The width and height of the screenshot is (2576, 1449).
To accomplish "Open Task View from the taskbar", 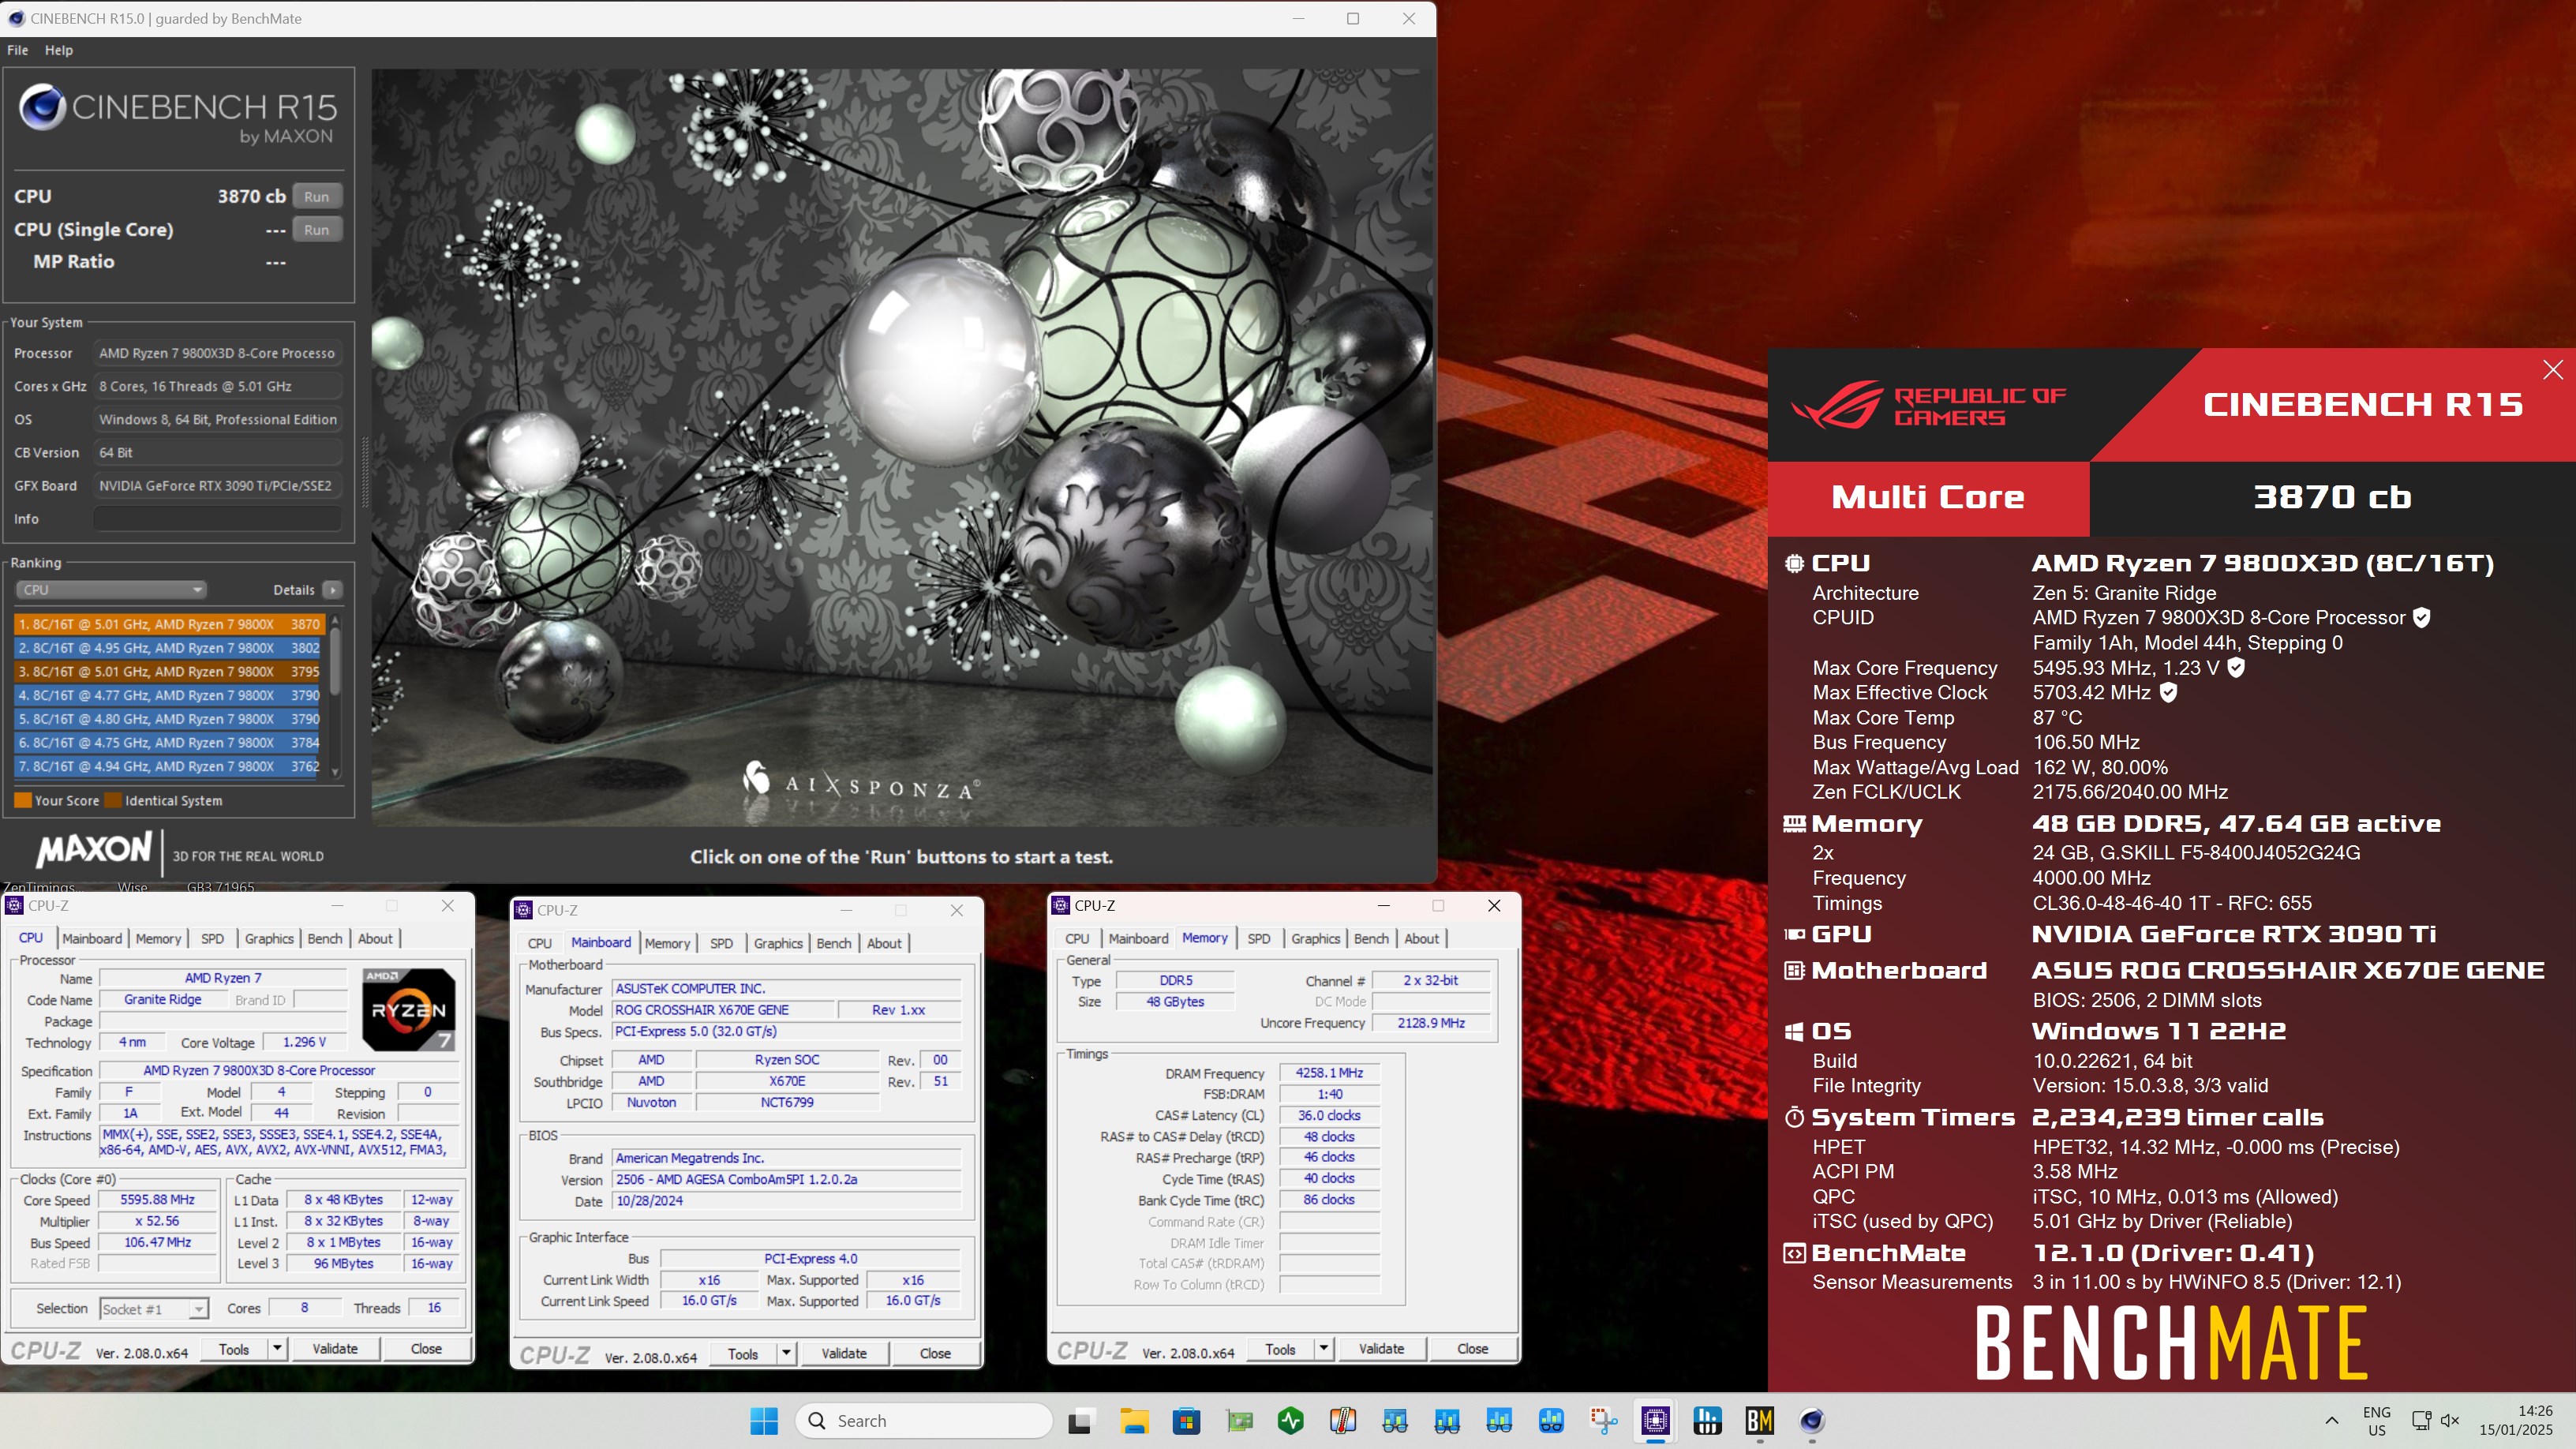I will click(1080, 1421).
